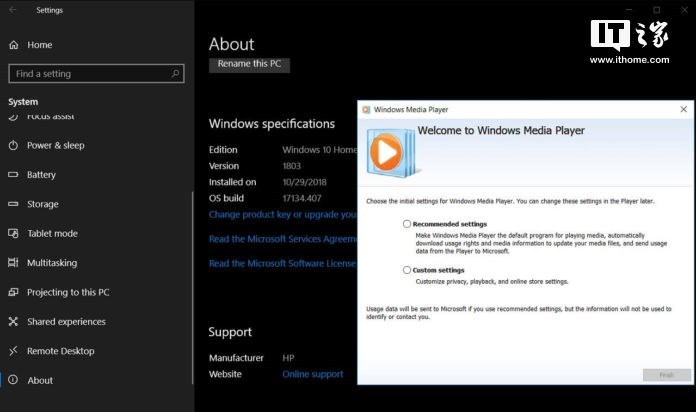Click OS build value 17134.407
Screen dimensions: 696x412
point(302,198)
